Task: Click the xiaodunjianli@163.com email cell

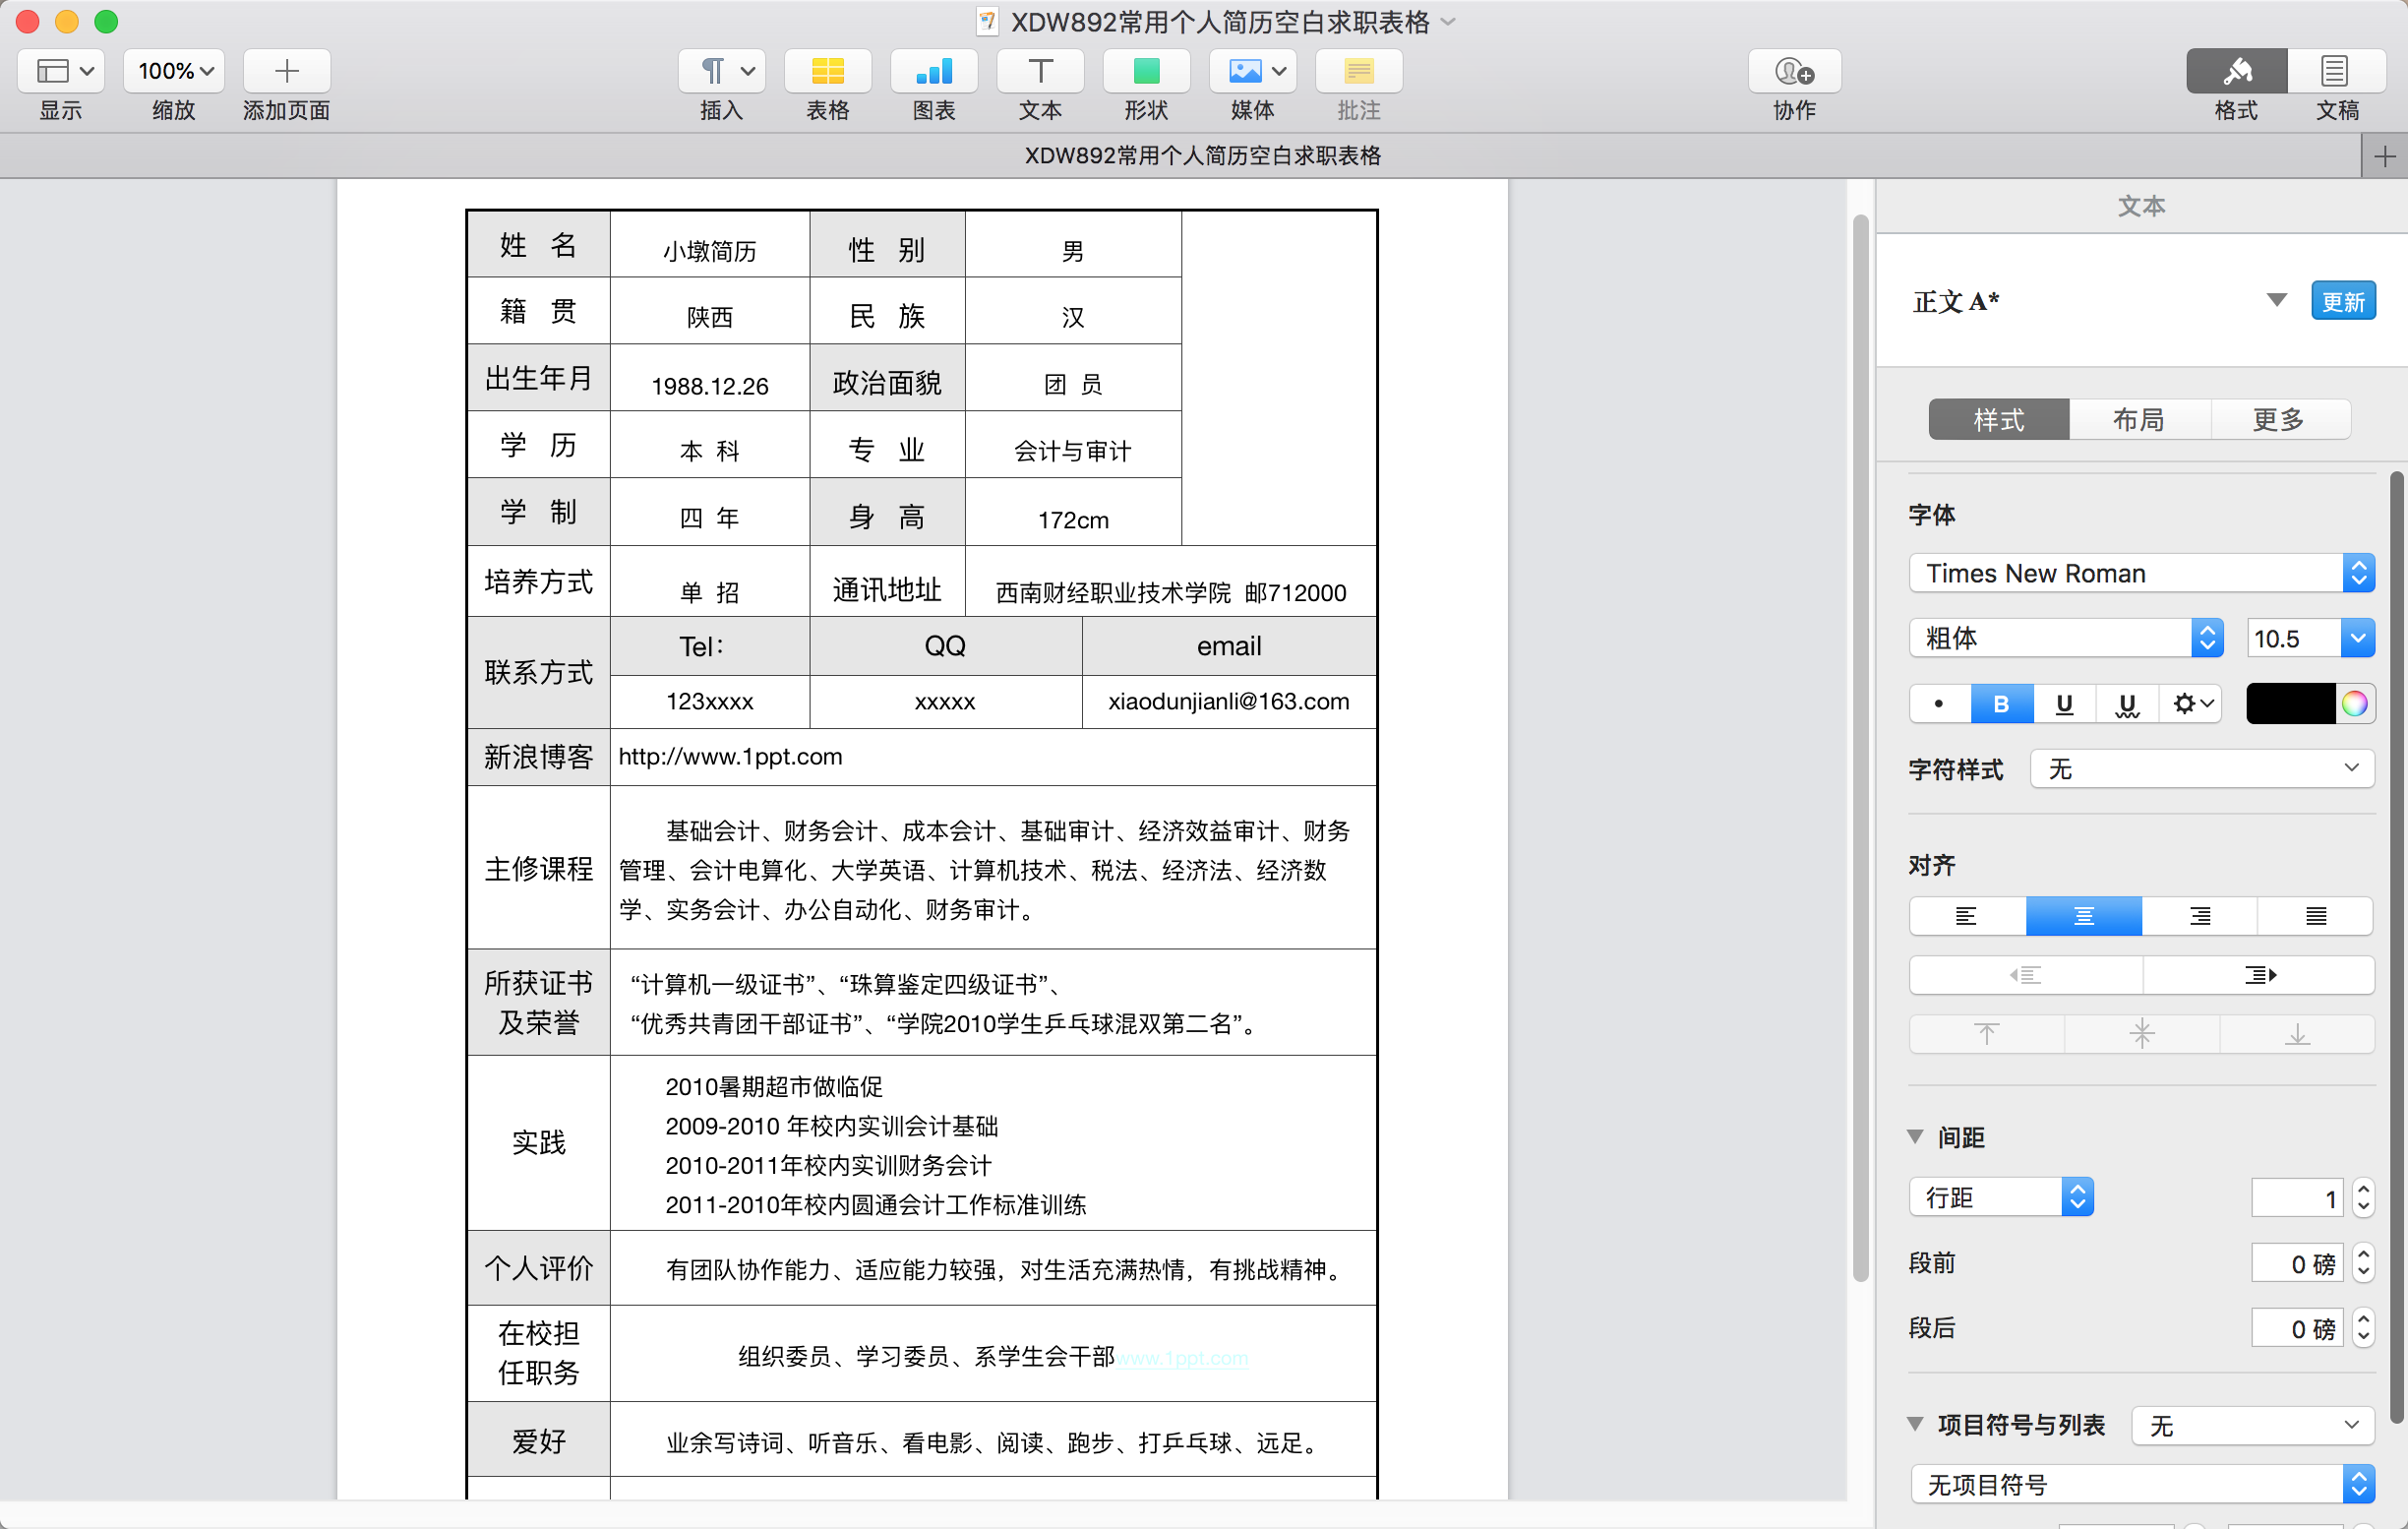Action: point(1228,701)
